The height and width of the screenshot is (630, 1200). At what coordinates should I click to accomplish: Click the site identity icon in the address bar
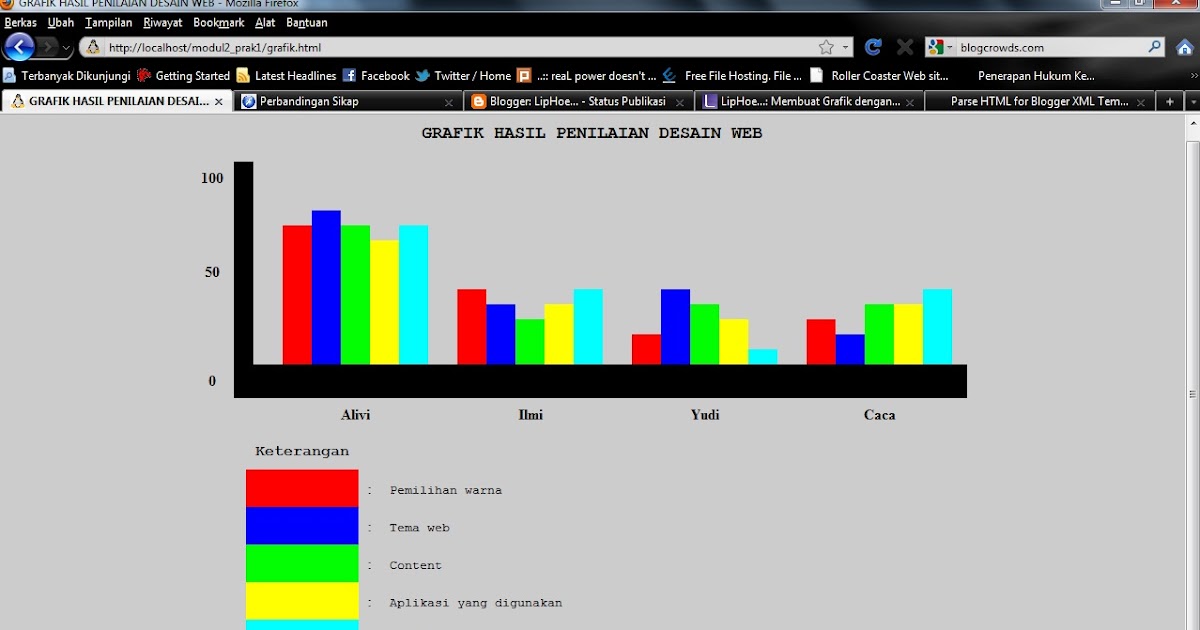93,47
